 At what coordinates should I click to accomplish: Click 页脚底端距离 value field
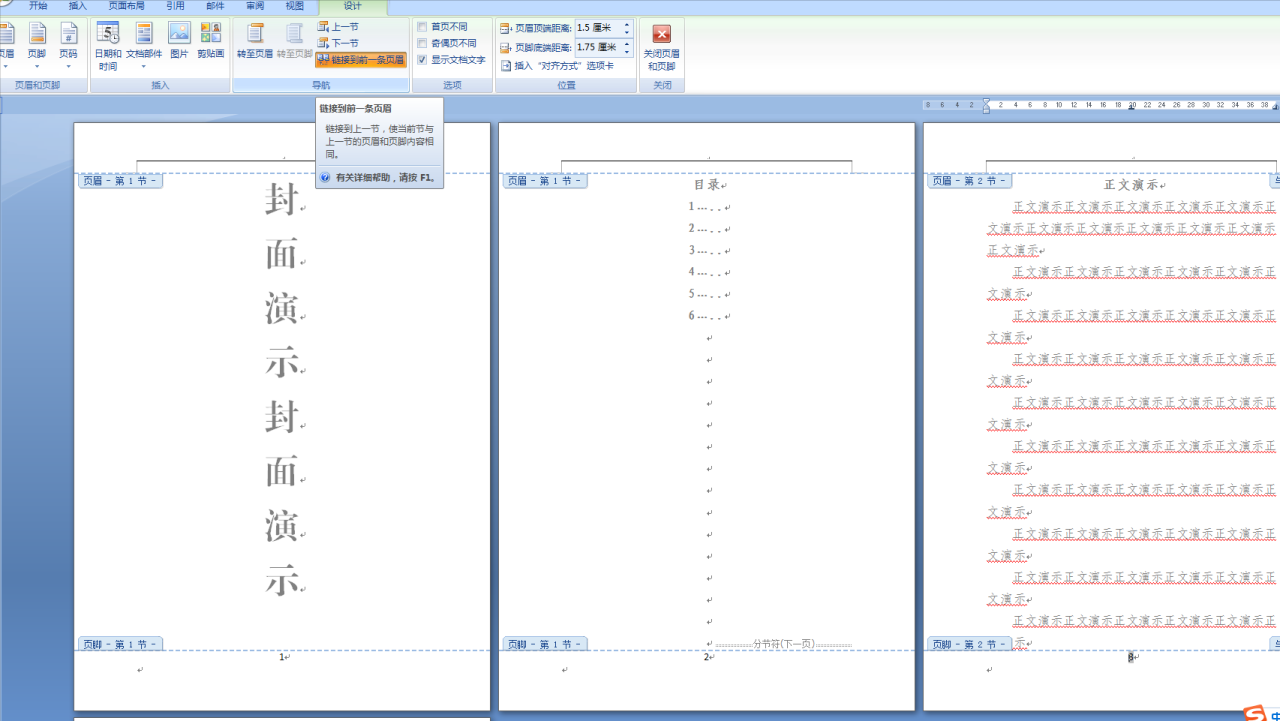(597, 47)
